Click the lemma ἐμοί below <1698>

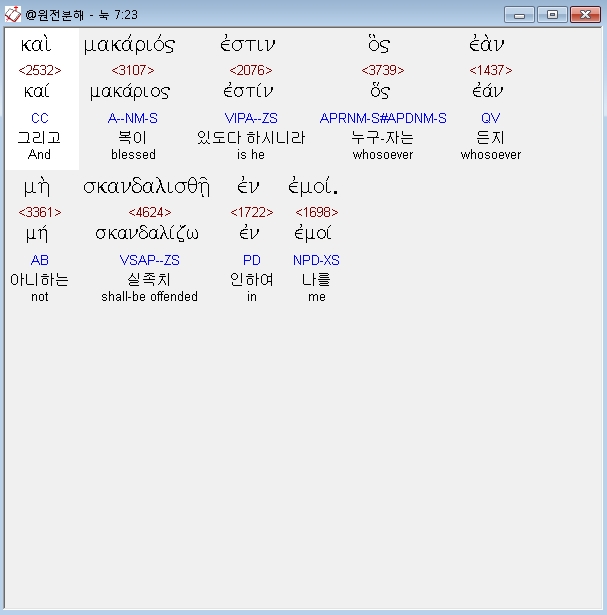pyautogui.click(x=313, y=234)
